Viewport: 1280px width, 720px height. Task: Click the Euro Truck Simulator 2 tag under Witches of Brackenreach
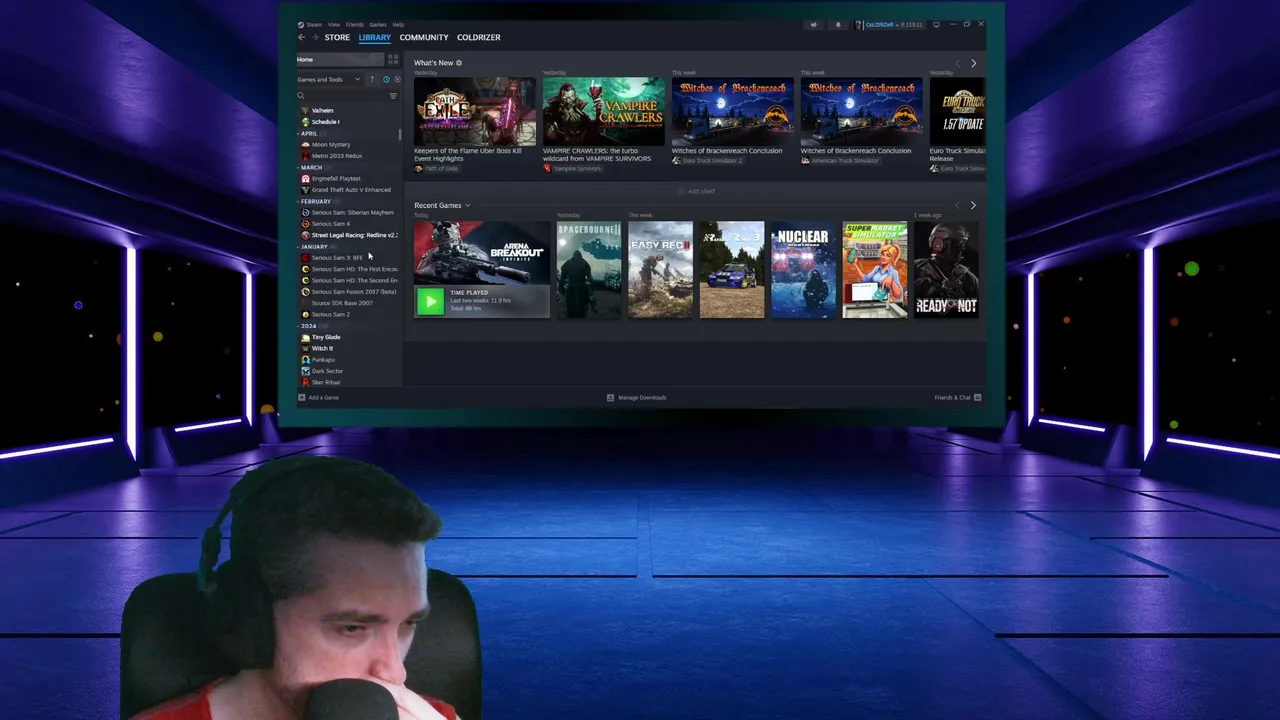707,161
